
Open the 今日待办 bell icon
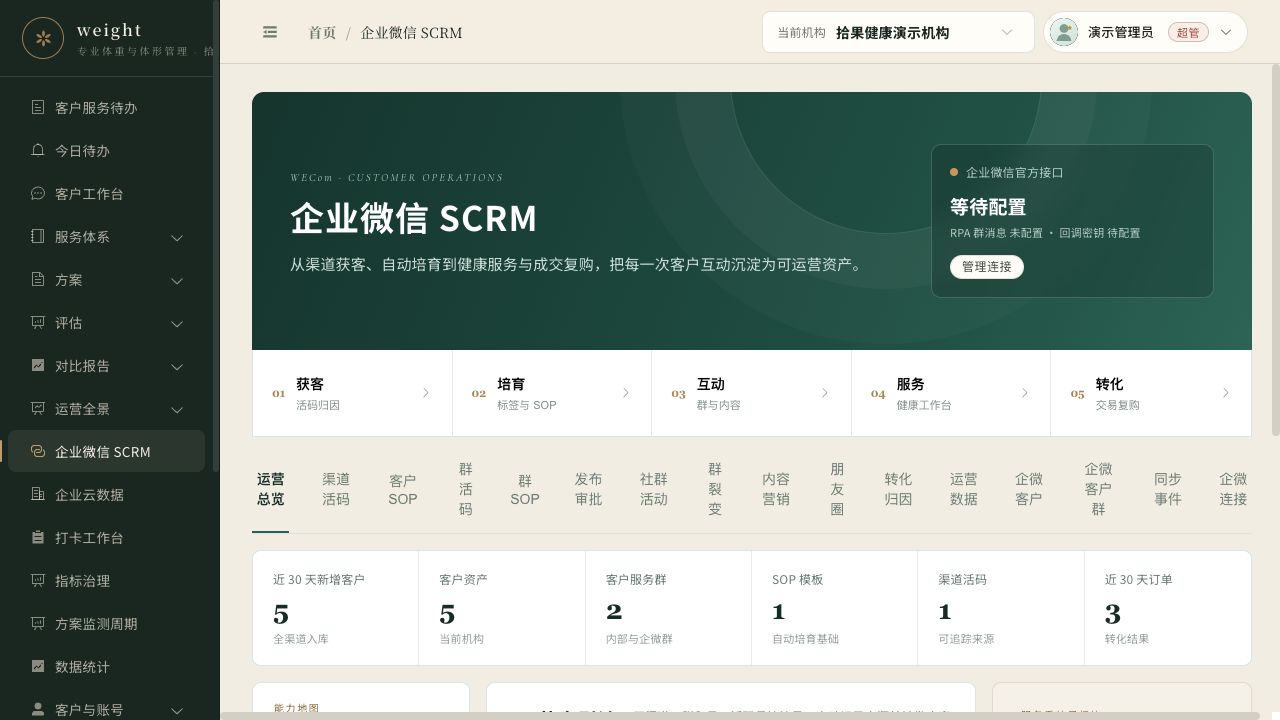[38, 150]
